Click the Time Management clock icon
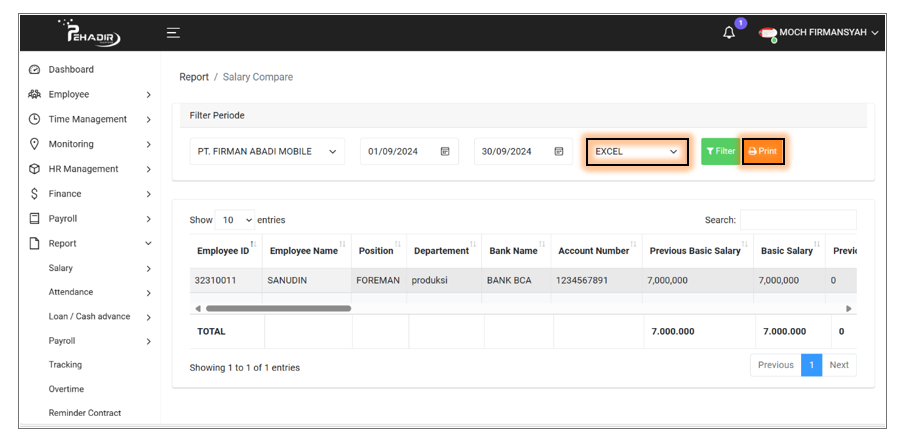This screenshot has height=438, width=924. (34, 119)
